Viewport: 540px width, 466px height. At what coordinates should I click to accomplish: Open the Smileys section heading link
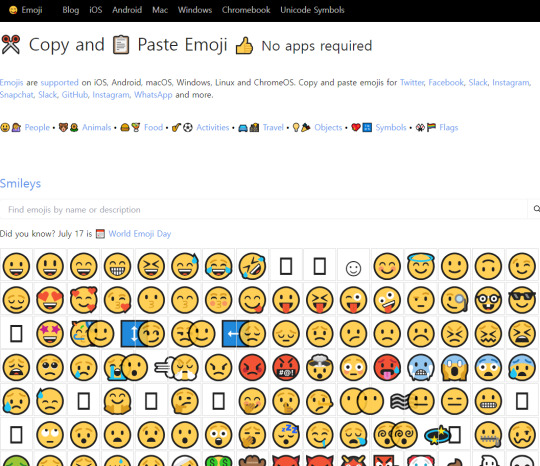(20, 184)
